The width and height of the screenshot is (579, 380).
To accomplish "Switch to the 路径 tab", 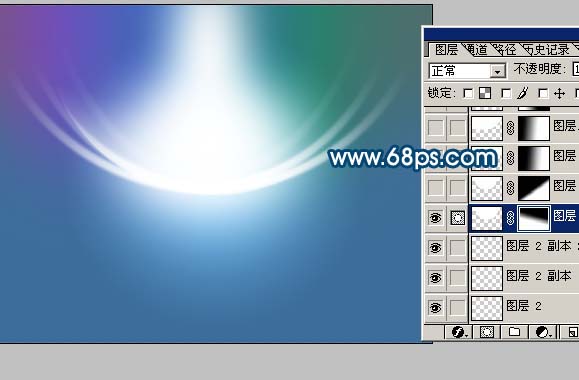I will tap(505, 49).
